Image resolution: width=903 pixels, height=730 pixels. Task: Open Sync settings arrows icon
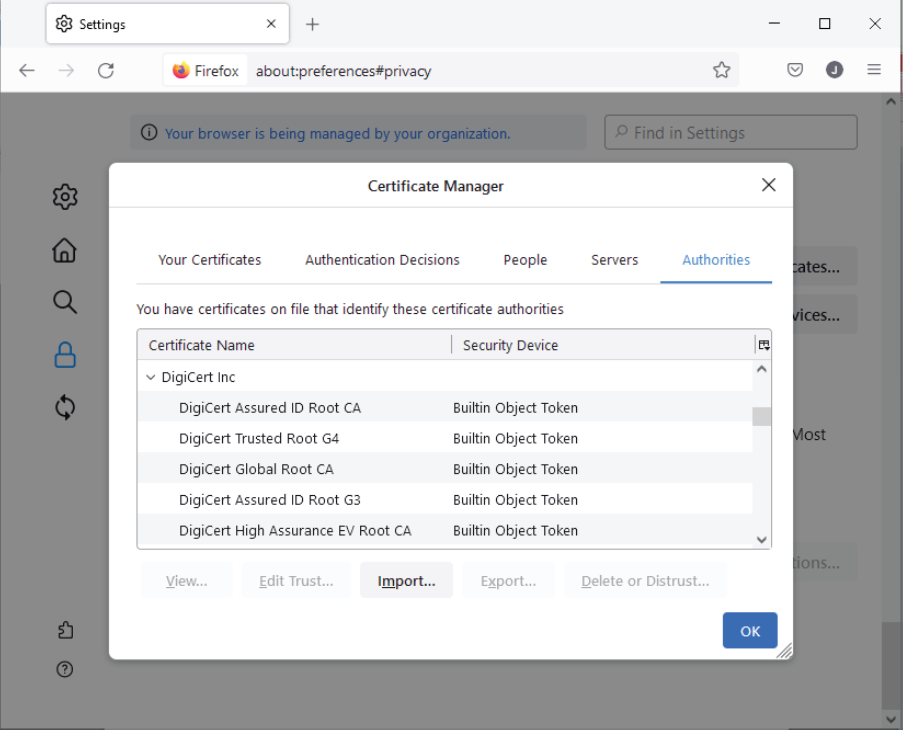pos(65,408)
